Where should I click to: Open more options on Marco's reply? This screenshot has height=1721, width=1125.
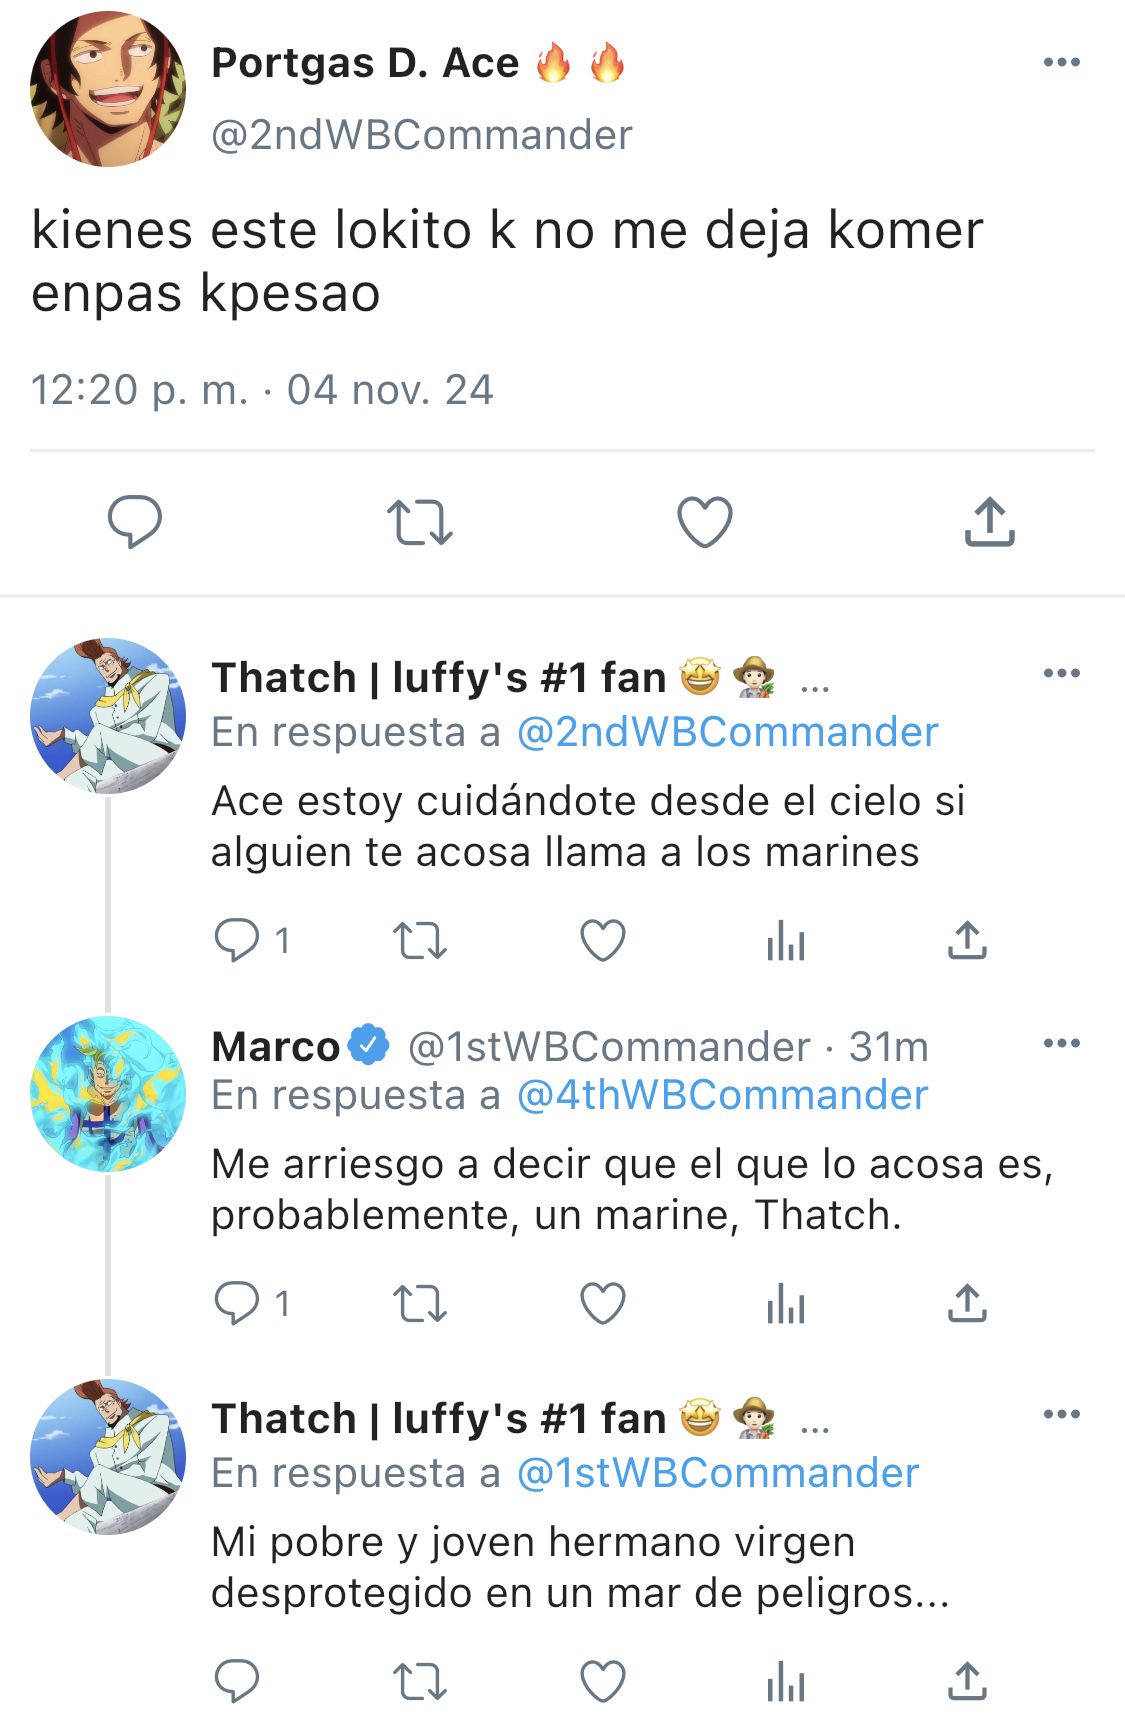[1061, 1043]
